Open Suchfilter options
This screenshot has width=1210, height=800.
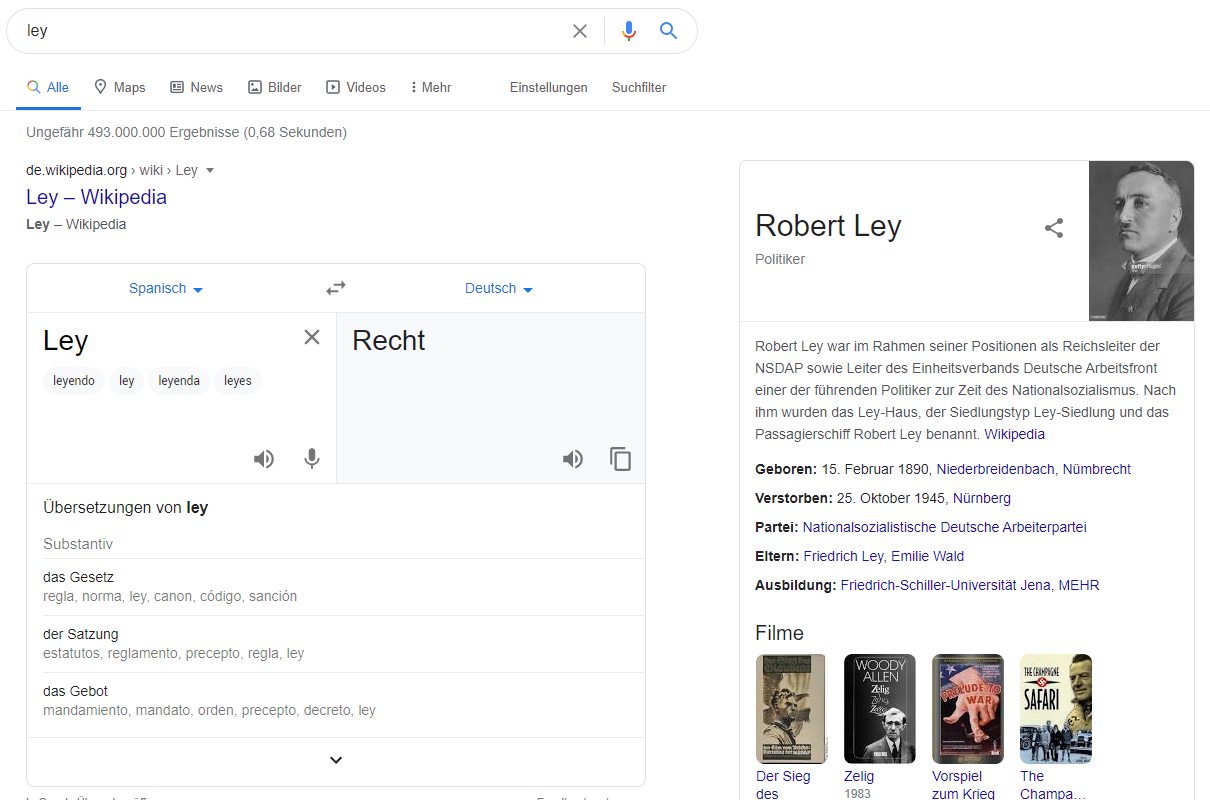[x=639, y=87]
